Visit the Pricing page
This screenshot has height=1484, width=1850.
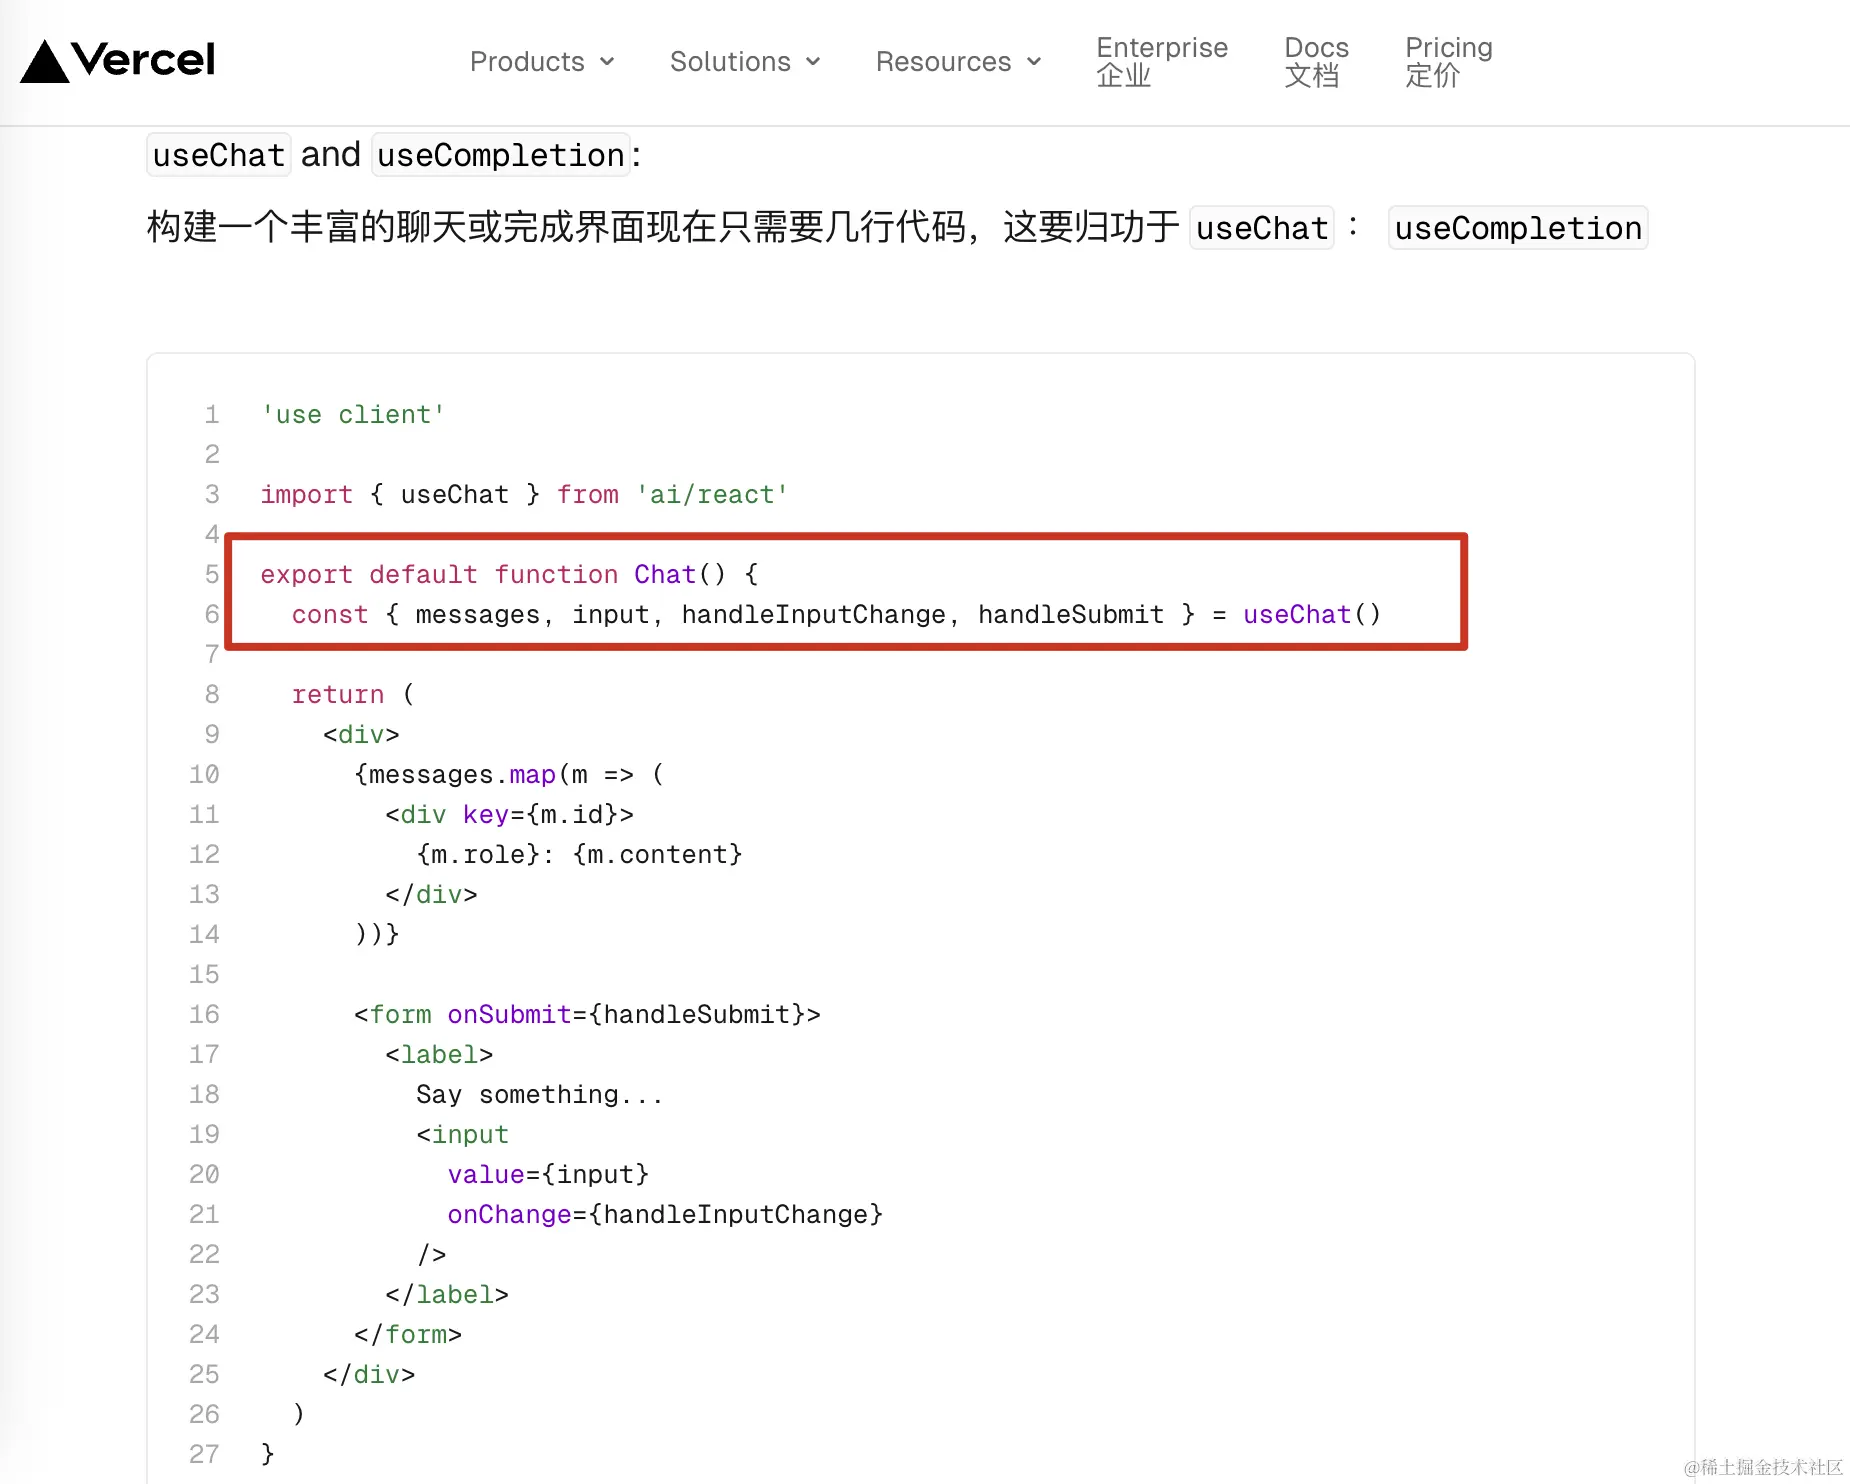point(1448,61)
